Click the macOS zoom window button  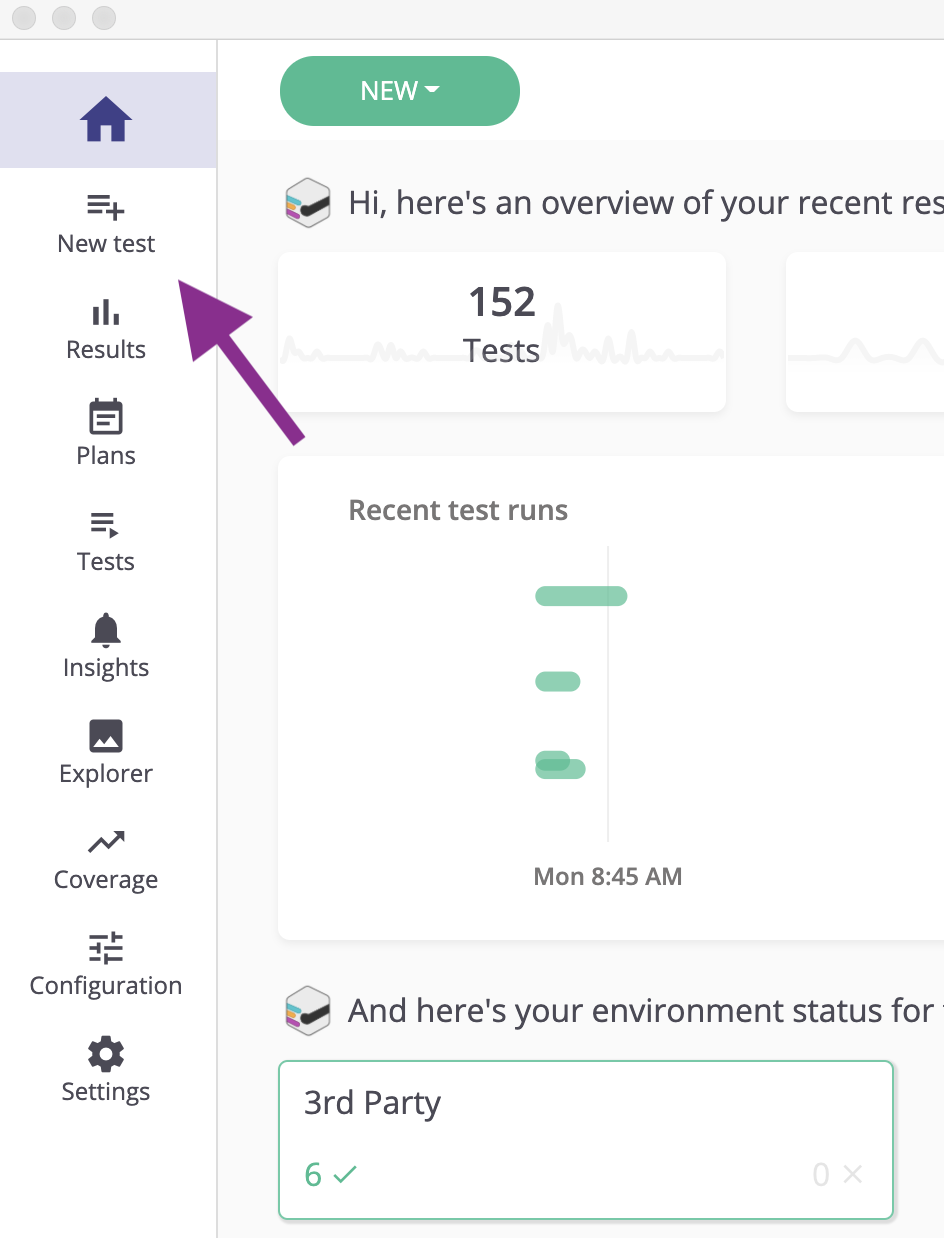[x=104, y=18]
